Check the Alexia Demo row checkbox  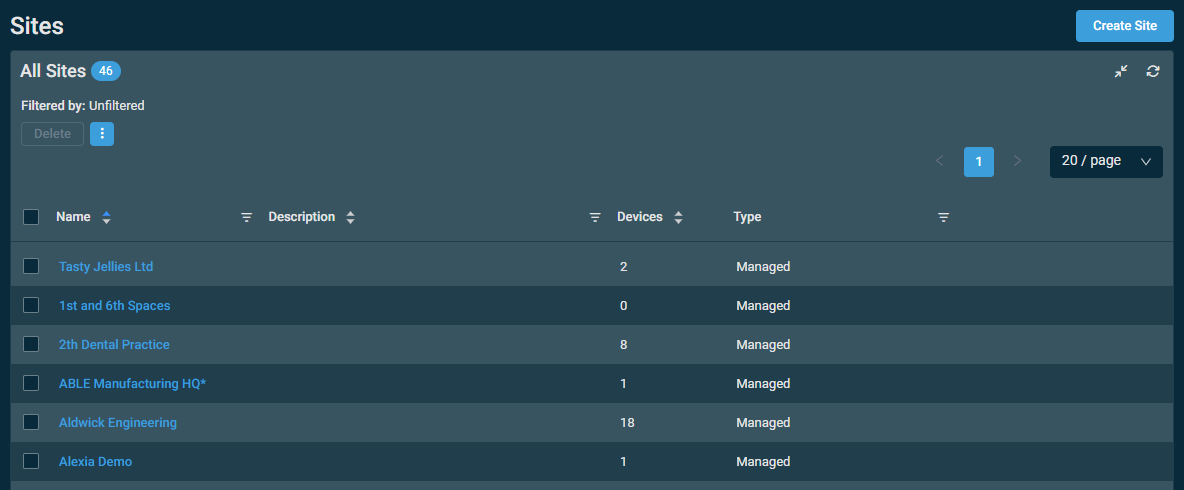31,461
